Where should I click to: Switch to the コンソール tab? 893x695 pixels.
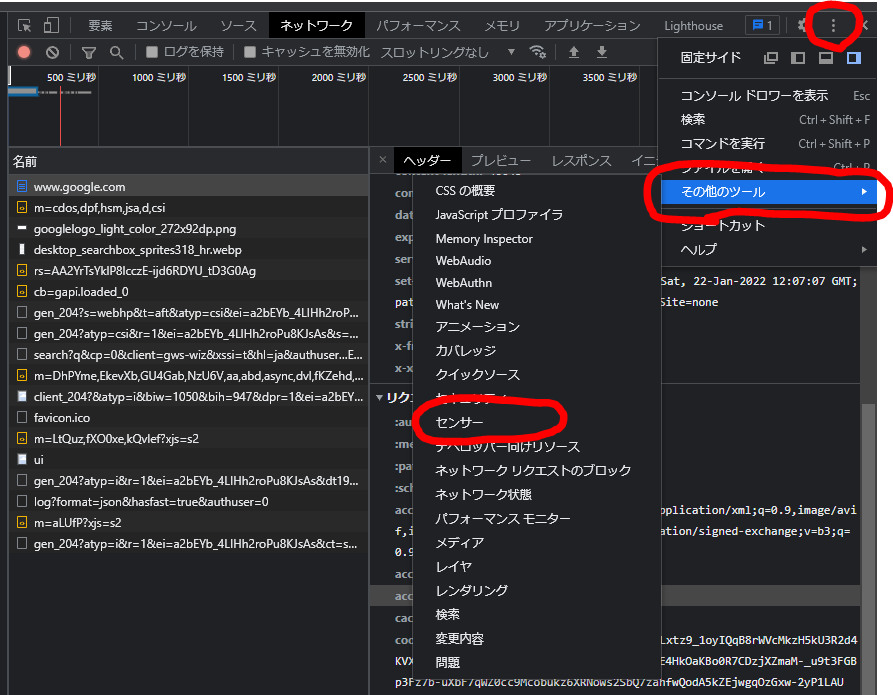(x=166, y=26)
